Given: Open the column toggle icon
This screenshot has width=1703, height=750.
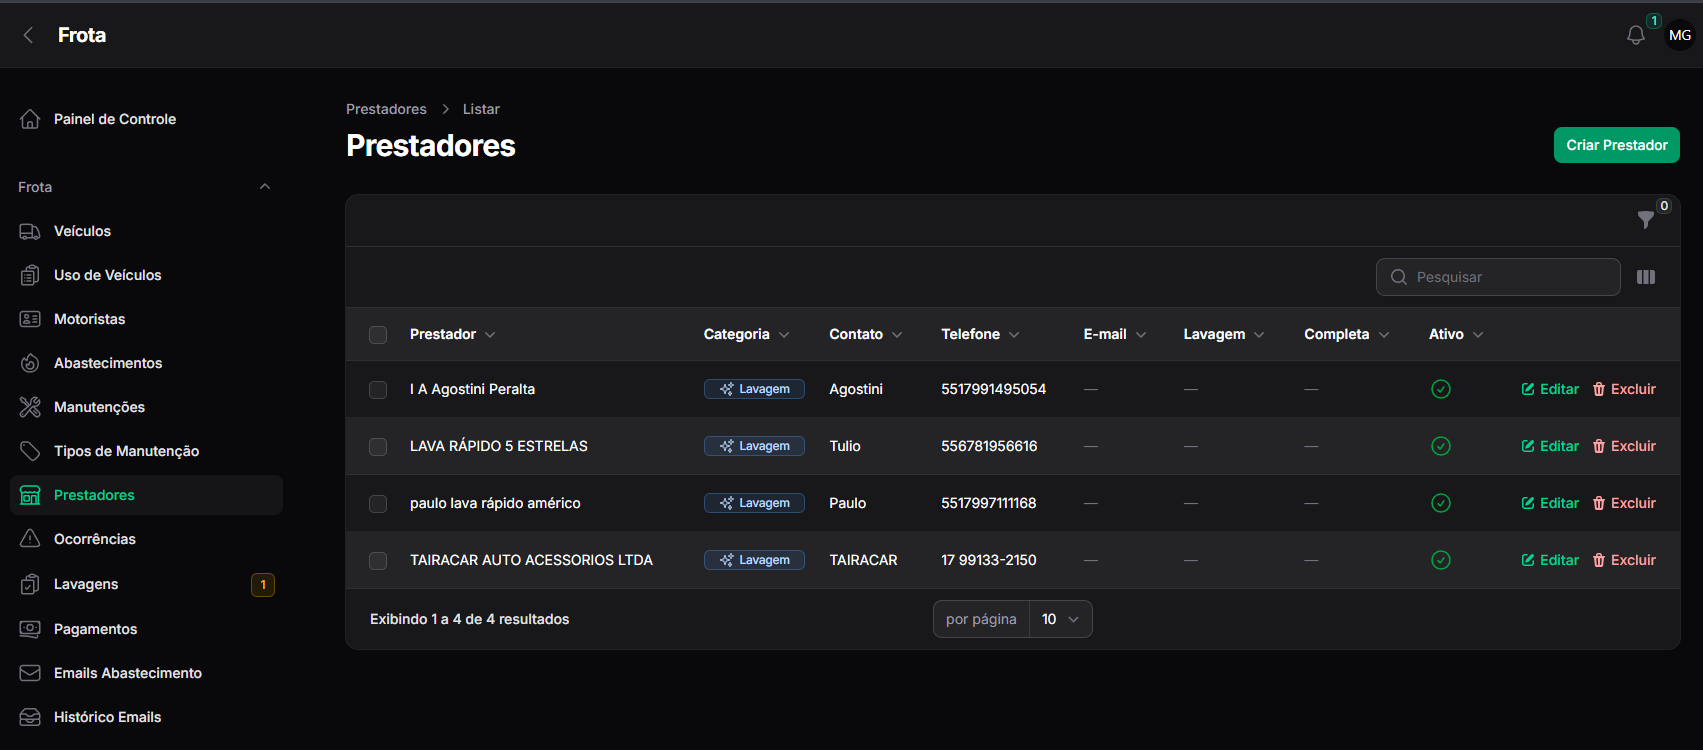Looking at the screenshot, I should click(x=1646, y=277).
